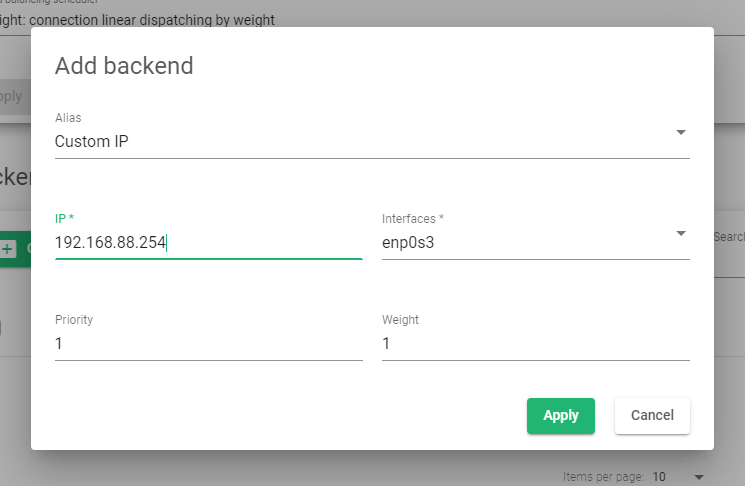
Task: Click the Add backend dialog title
Action: (x=124, y=66)
